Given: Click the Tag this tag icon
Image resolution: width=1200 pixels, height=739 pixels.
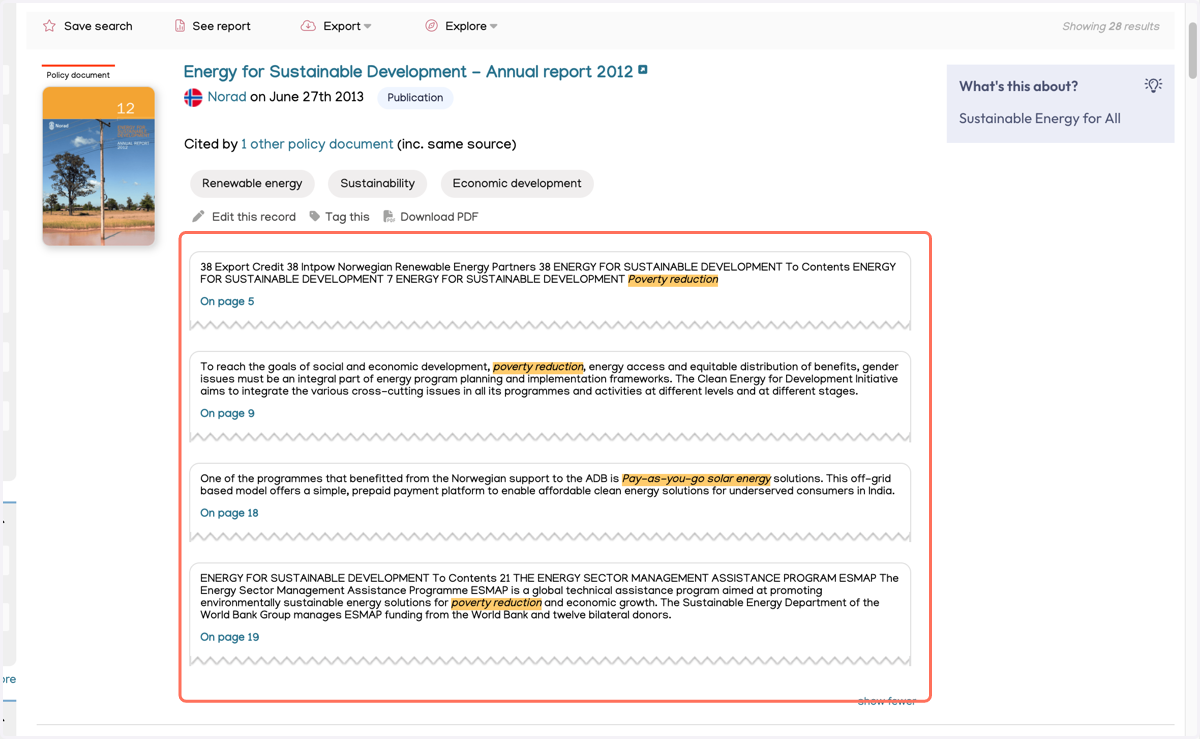Looking at the screenshot, I should (315, 216).
